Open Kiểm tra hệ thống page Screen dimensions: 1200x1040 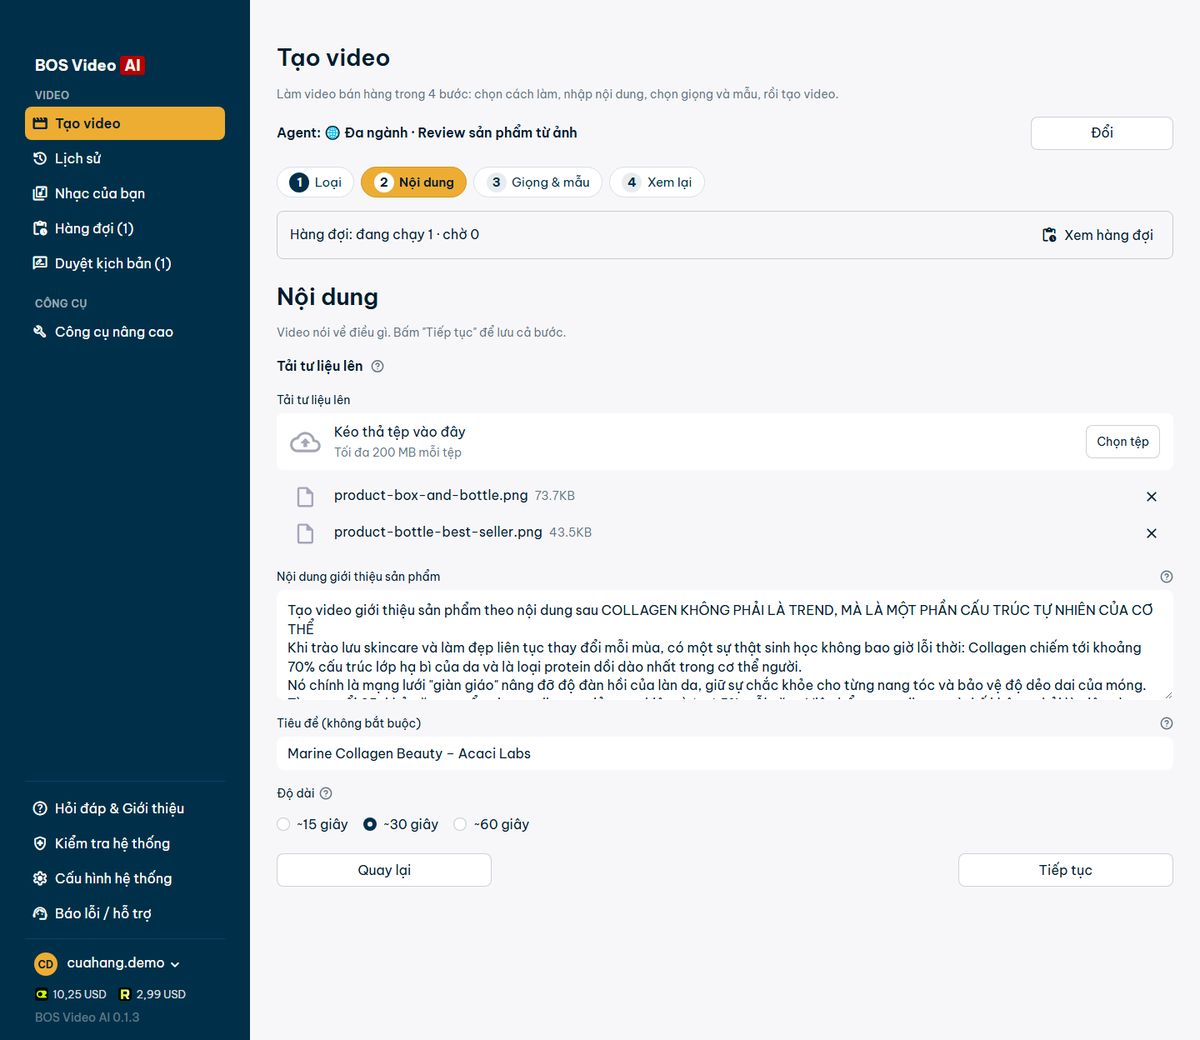125,843
